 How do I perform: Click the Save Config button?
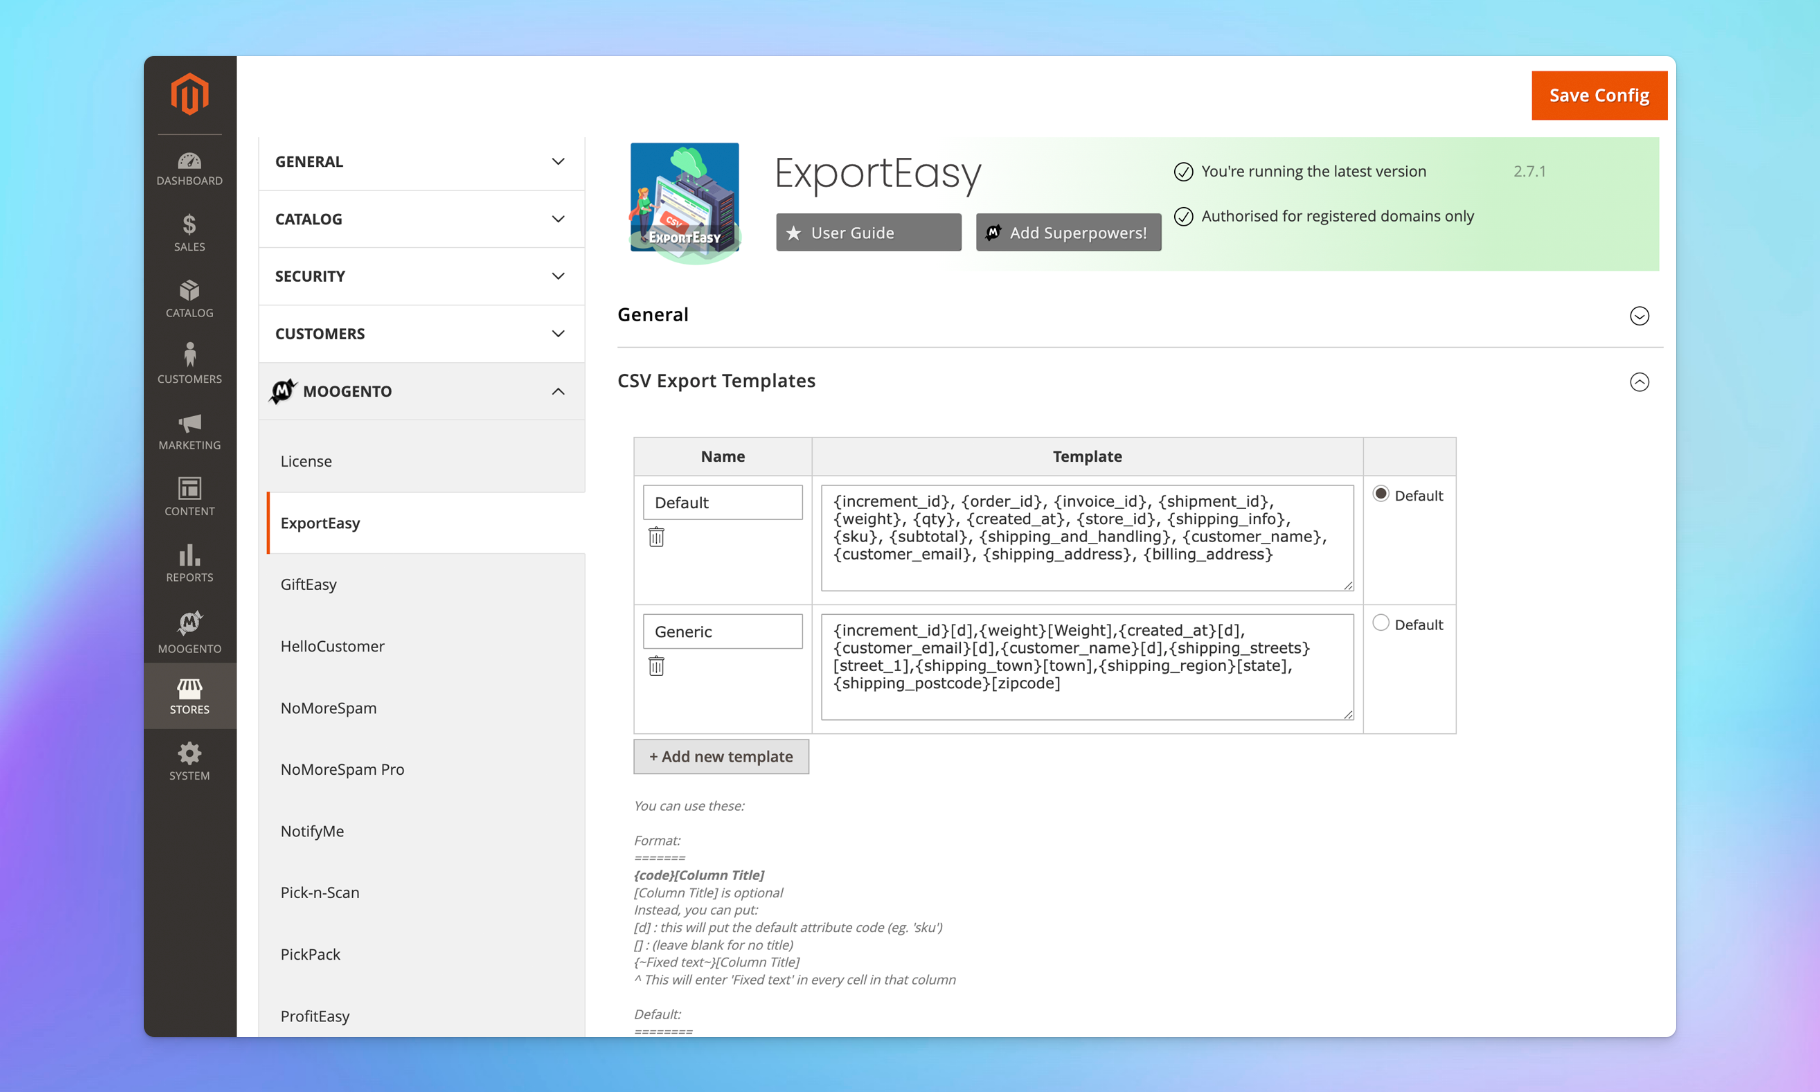point(1599,95)
